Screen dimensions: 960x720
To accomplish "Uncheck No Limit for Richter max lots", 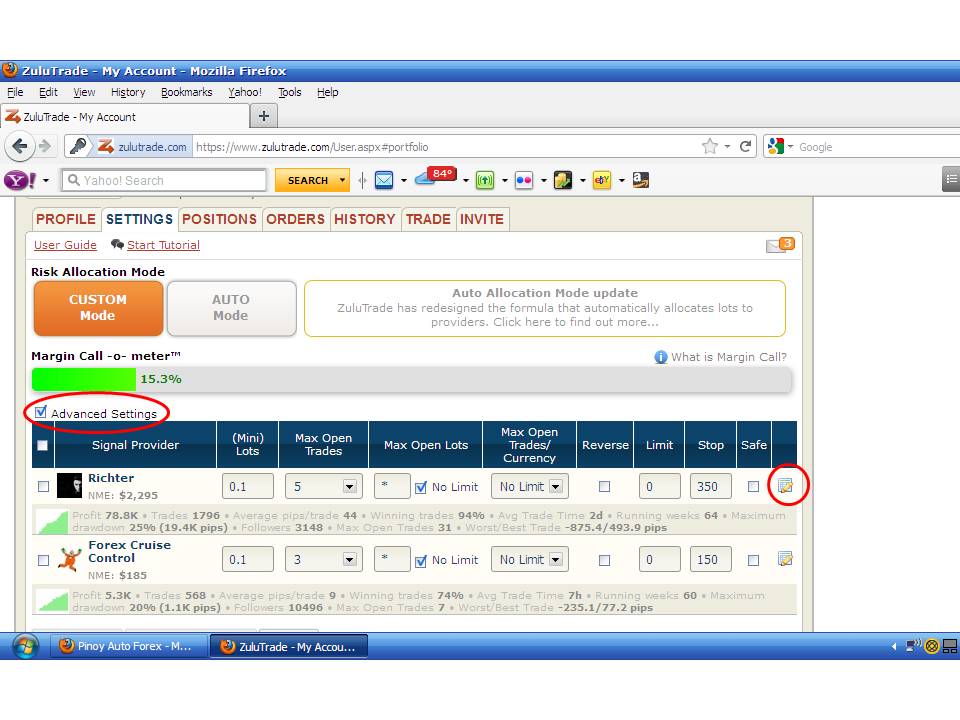I will [421, 487].
